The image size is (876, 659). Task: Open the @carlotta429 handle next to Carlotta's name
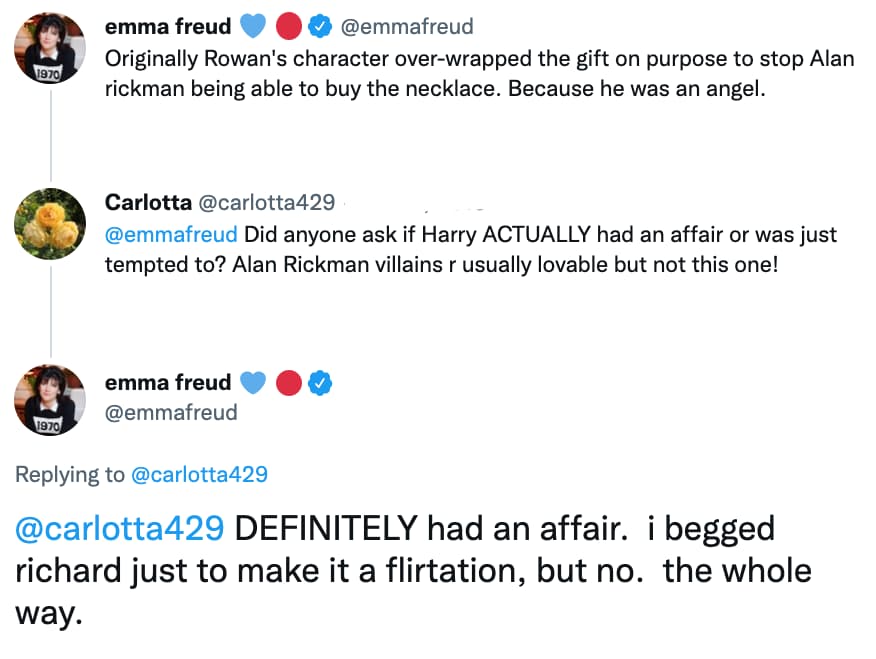(x=266, y=203)
